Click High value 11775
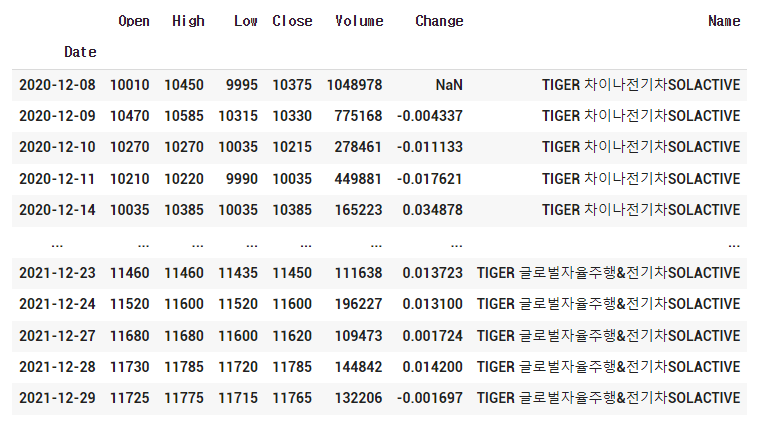This screenshot has height=421, width=757. (184, 398)
